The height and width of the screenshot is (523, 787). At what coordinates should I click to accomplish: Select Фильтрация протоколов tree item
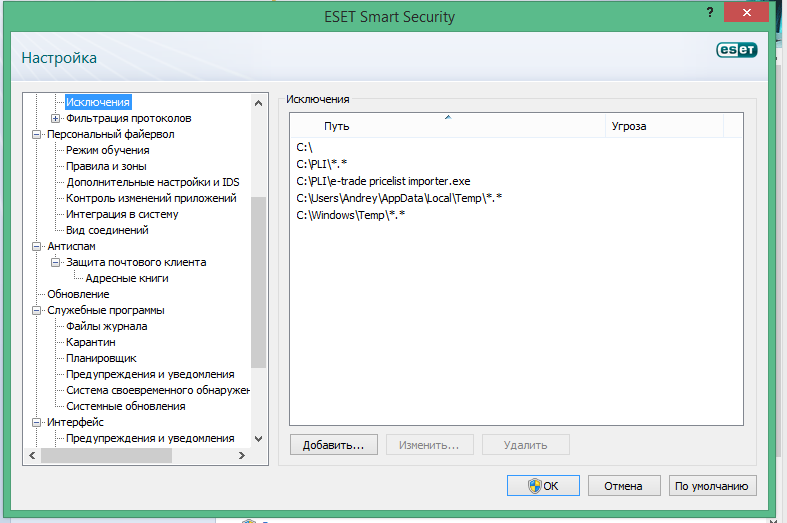tap(128, 118)
